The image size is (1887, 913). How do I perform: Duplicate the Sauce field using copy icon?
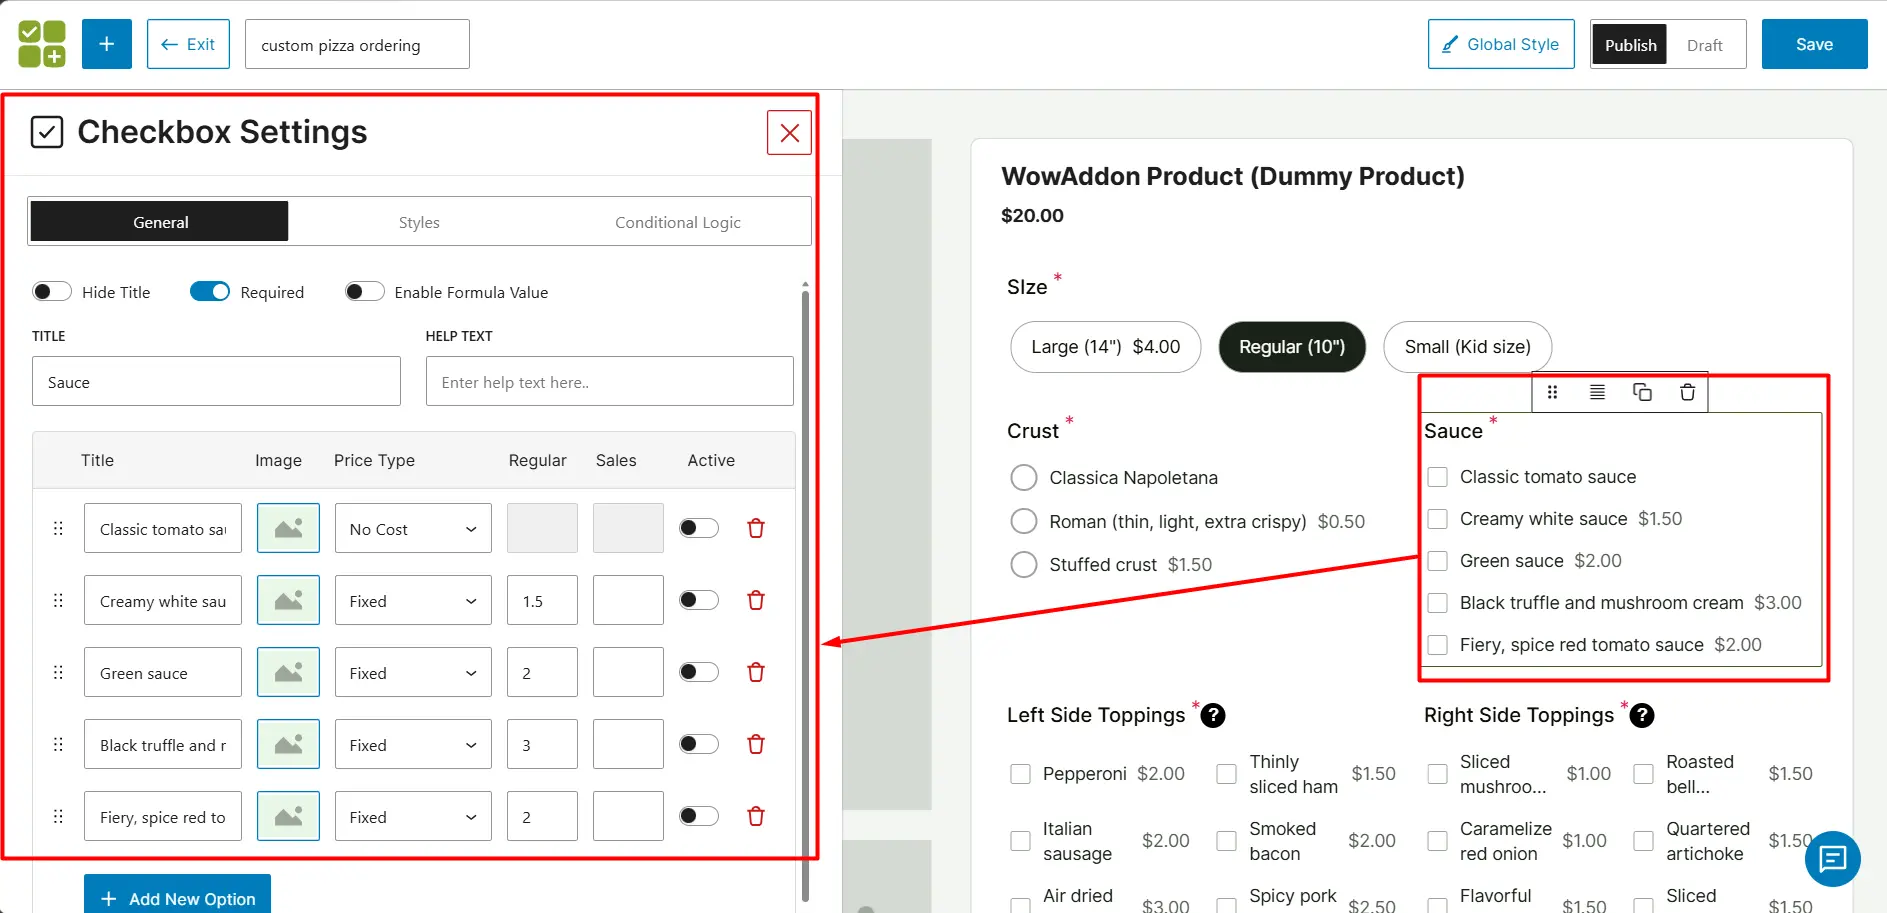(1642, 392)
